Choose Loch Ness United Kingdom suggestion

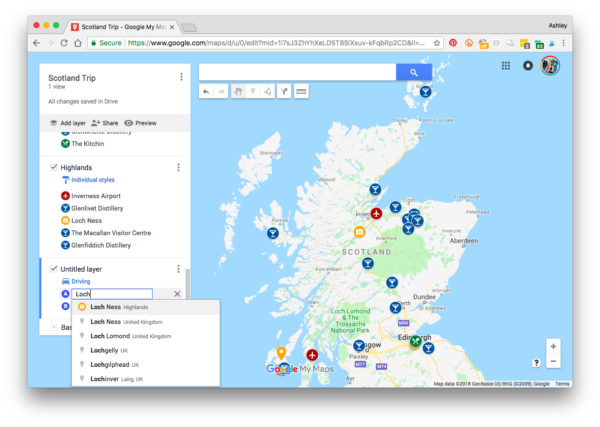pos(146,322)
